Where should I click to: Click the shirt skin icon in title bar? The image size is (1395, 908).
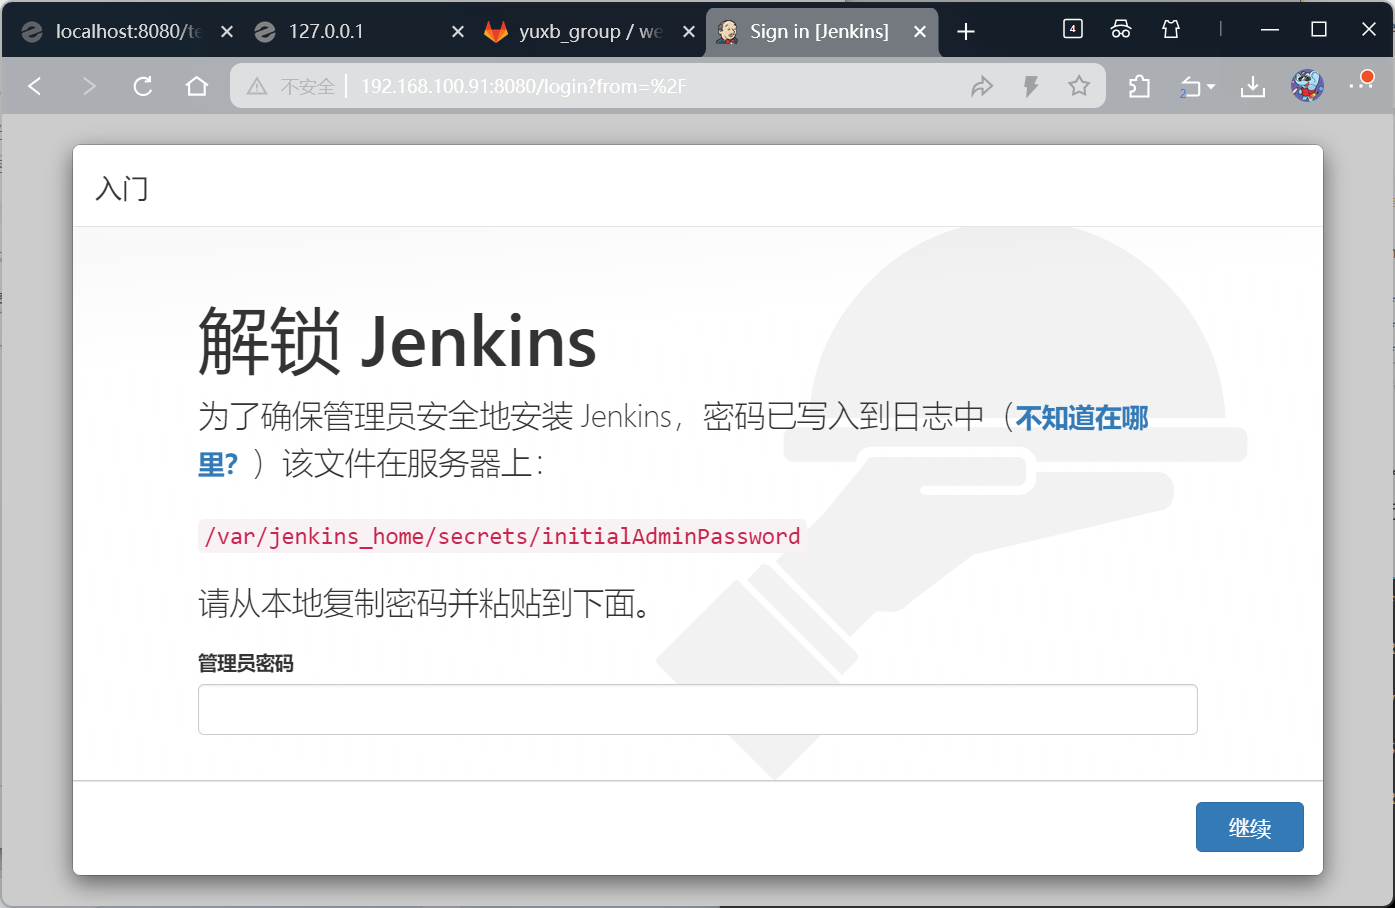point(1171,29)
